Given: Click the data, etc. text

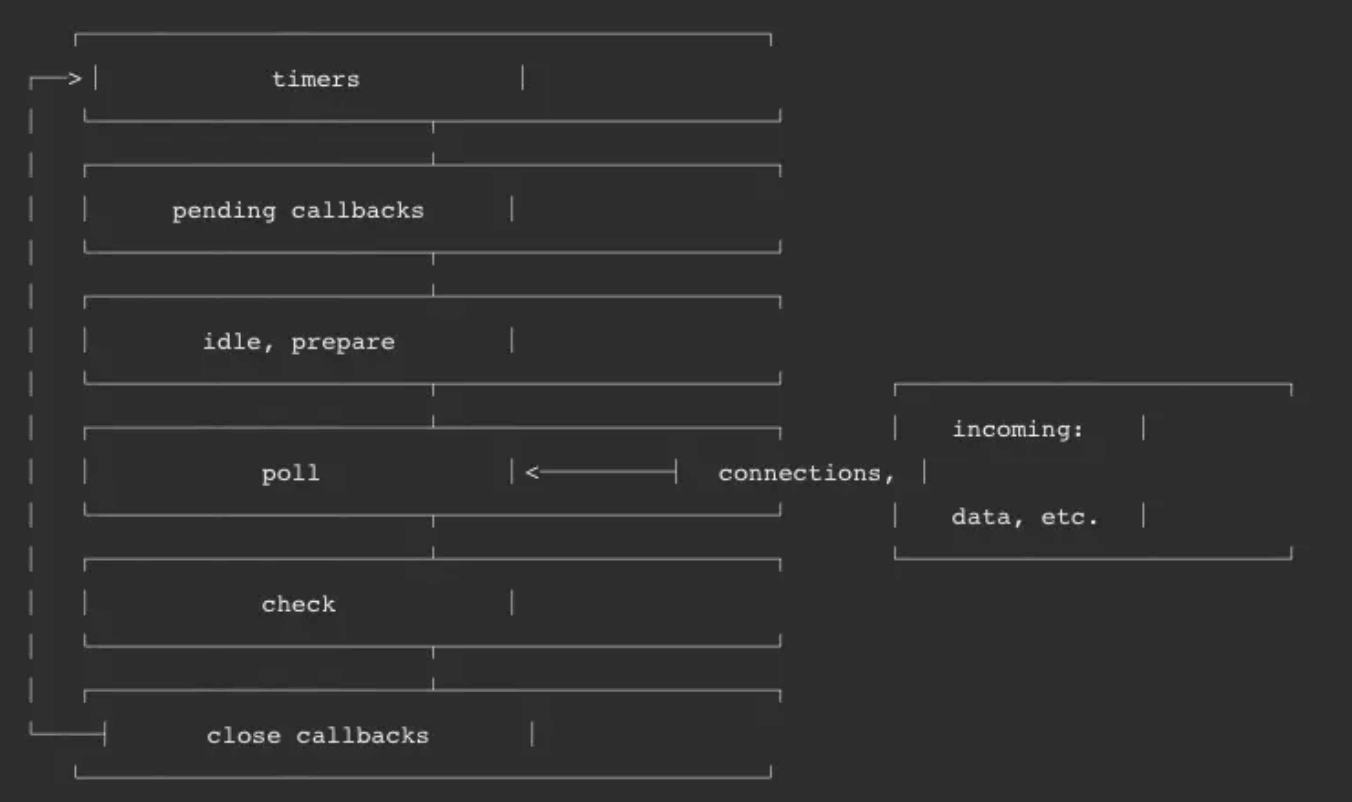Looking at the screenshot, I should click(1025, 517).
